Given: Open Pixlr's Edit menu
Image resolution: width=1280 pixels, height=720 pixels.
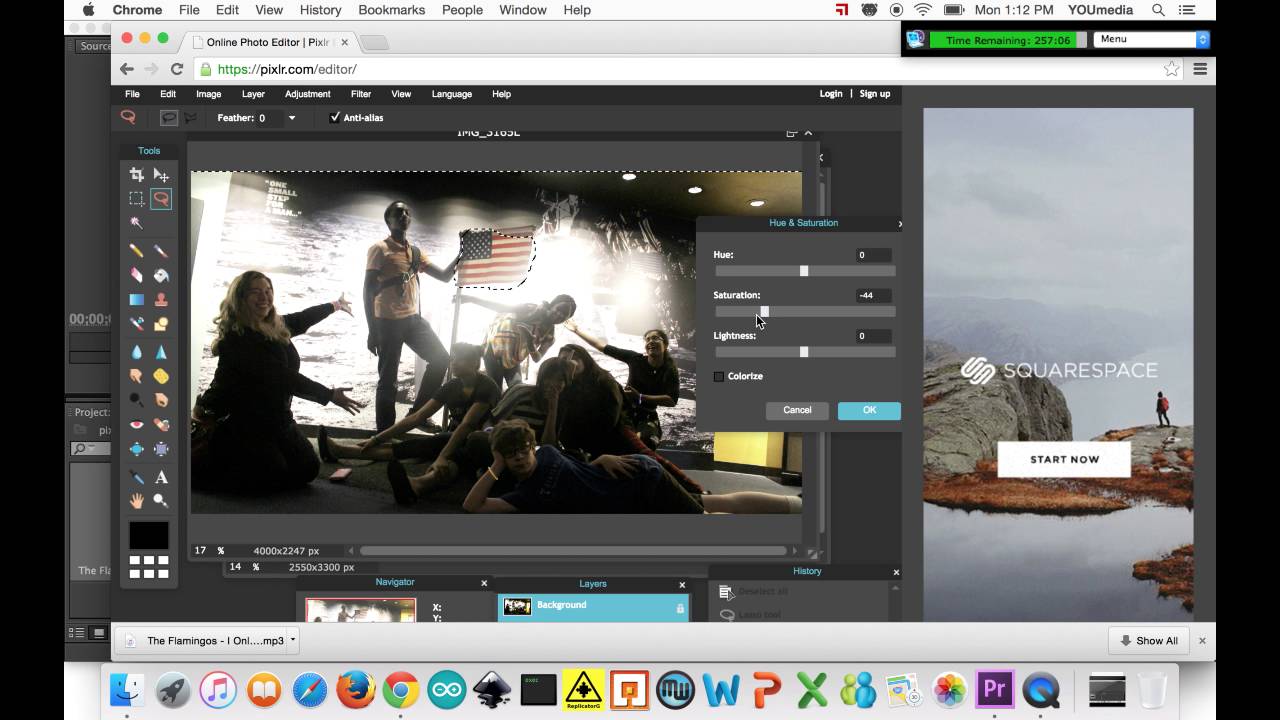Looking at the screenshot, I should pos(168,94).
